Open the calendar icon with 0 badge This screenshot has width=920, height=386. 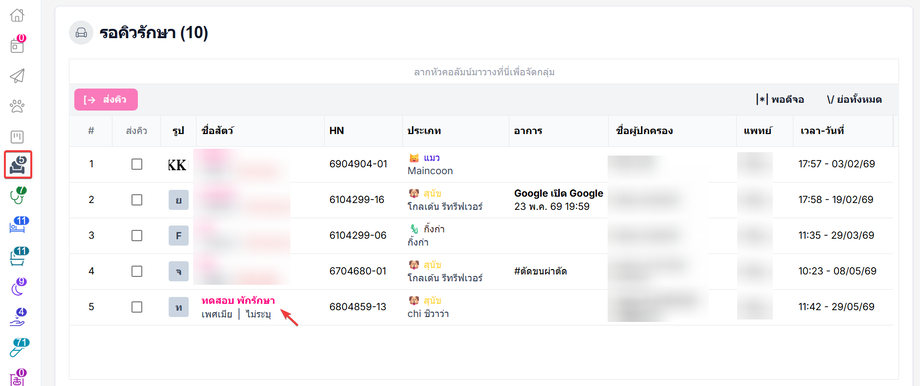click(18, 45)
